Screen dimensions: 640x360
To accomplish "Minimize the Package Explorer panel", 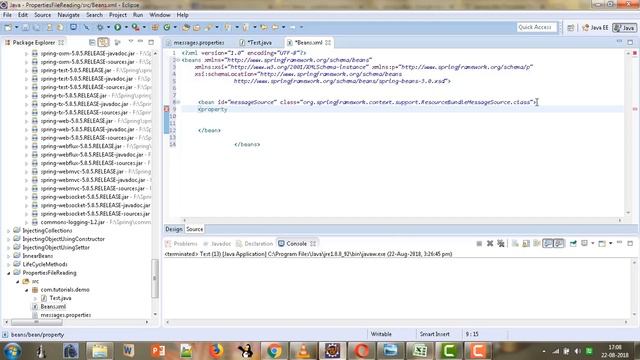I will click(x=140, y=42).
